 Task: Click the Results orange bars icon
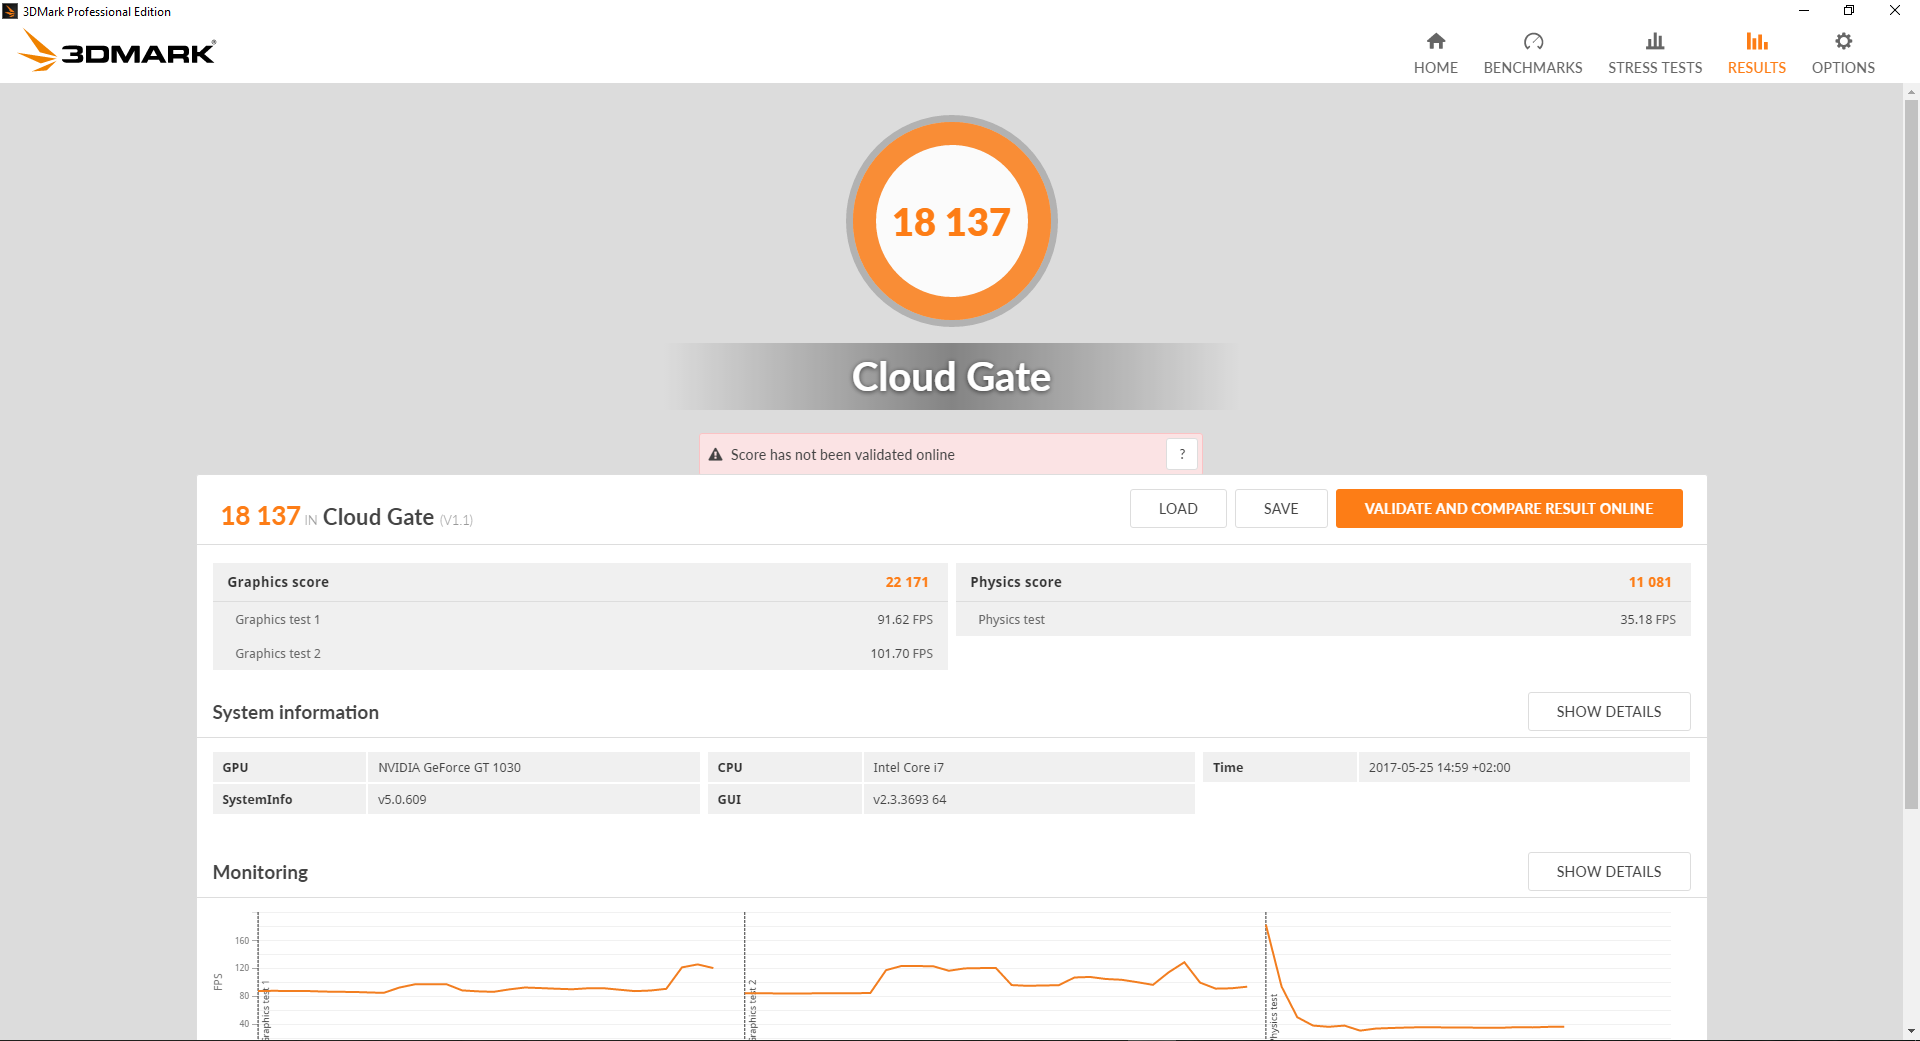1756,41
